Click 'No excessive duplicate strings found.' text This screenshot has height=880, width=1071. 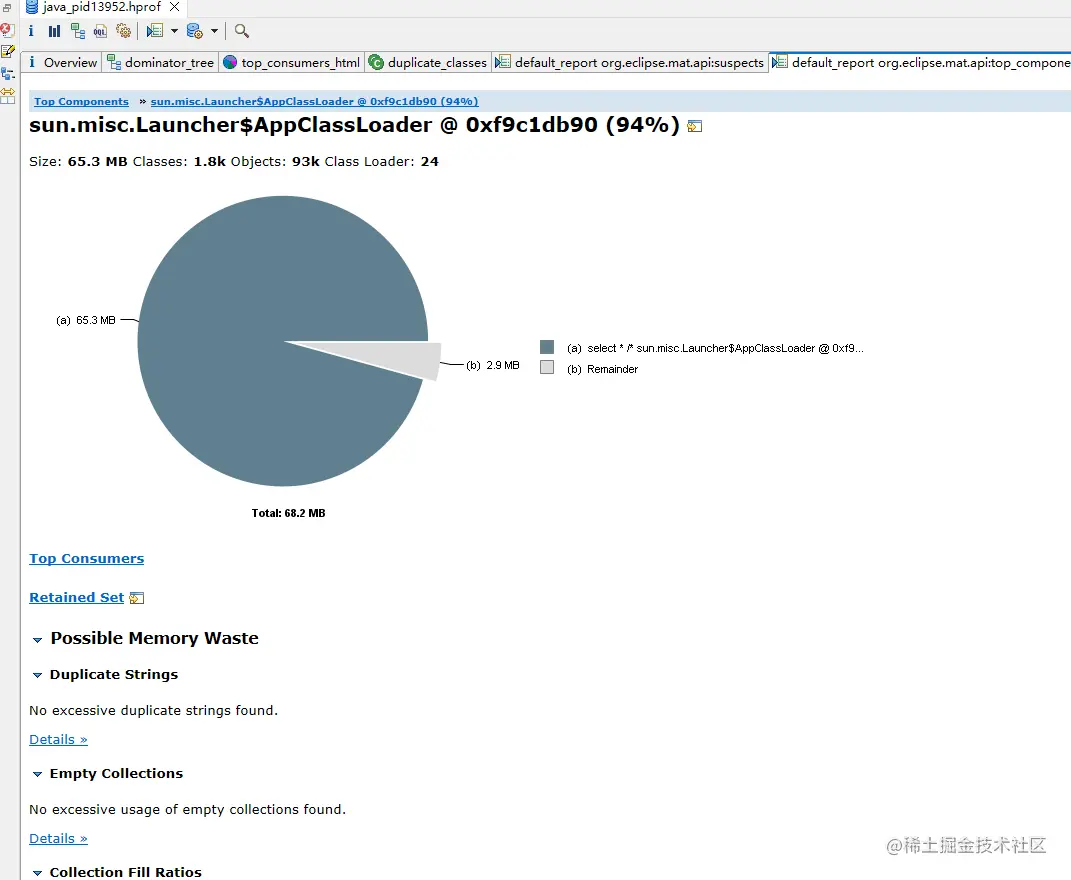[154, 711]
